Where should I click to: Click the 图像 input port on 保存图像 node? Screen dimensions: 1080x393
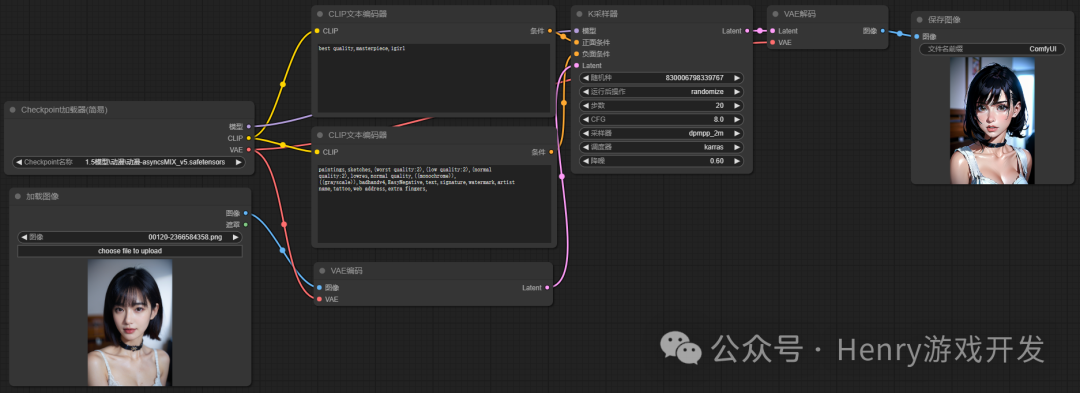(x=917, y=36)
